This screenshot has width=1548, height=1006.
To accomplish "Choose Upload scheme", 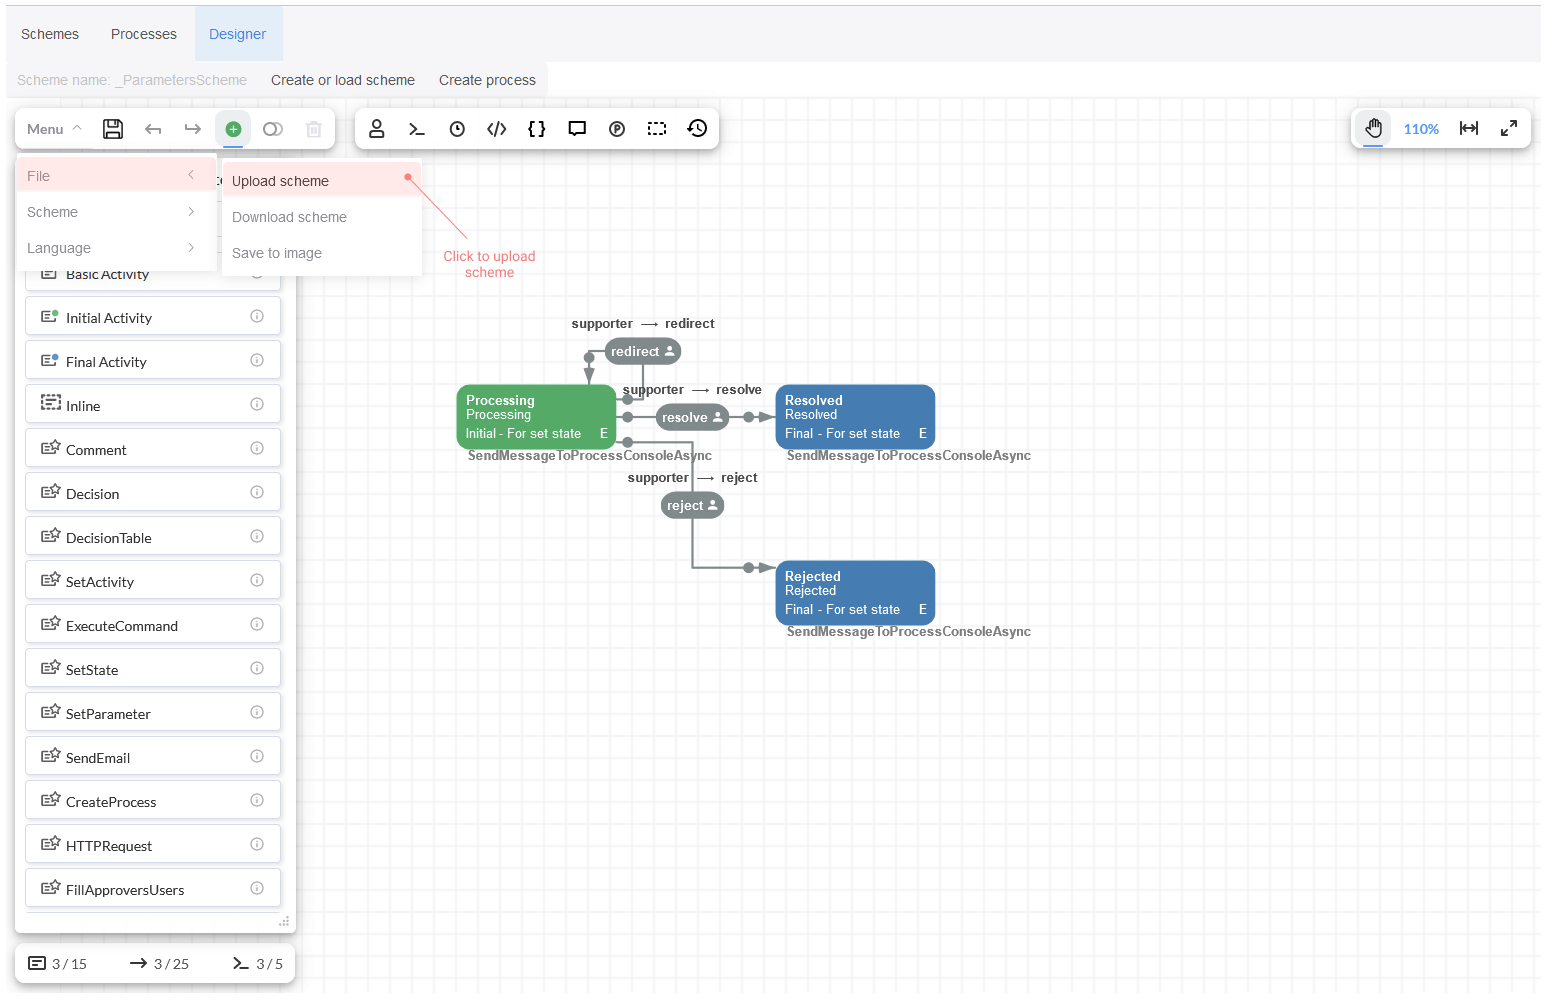I will pyautogui.click(x=321, y=181).
